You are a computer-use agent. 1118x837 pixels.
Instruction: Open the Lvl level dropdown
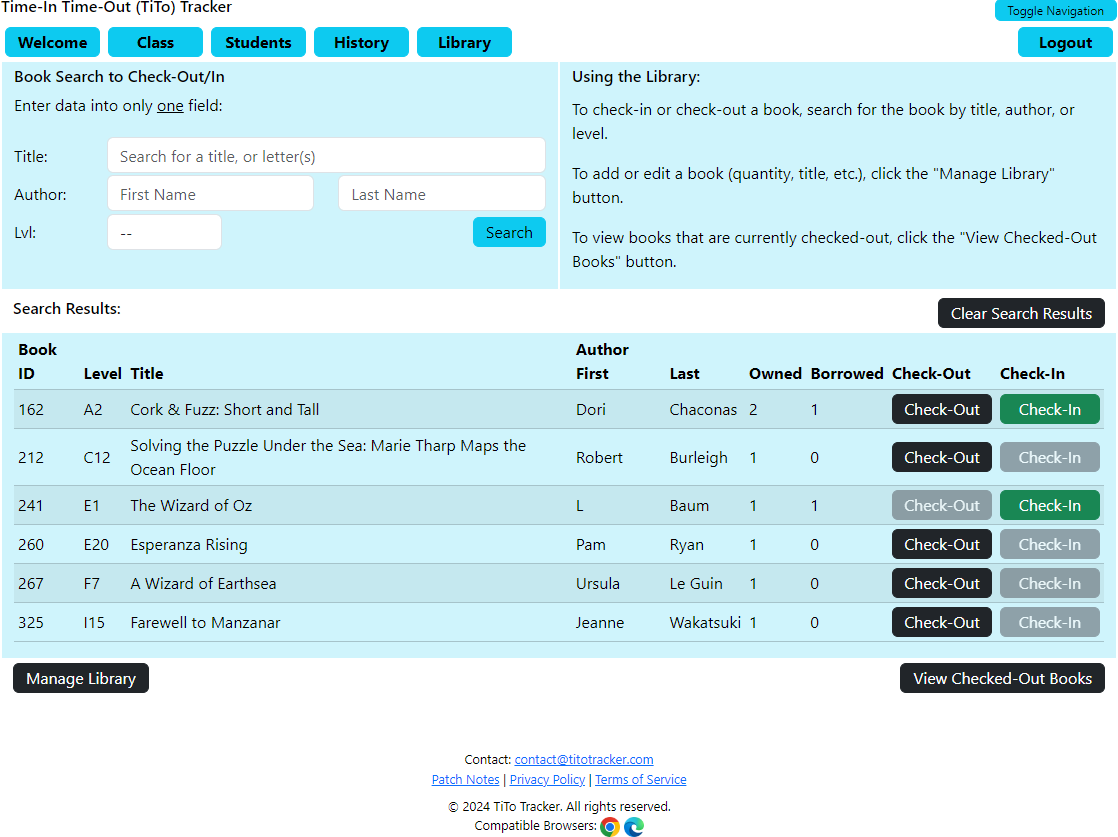pos(164,231)
